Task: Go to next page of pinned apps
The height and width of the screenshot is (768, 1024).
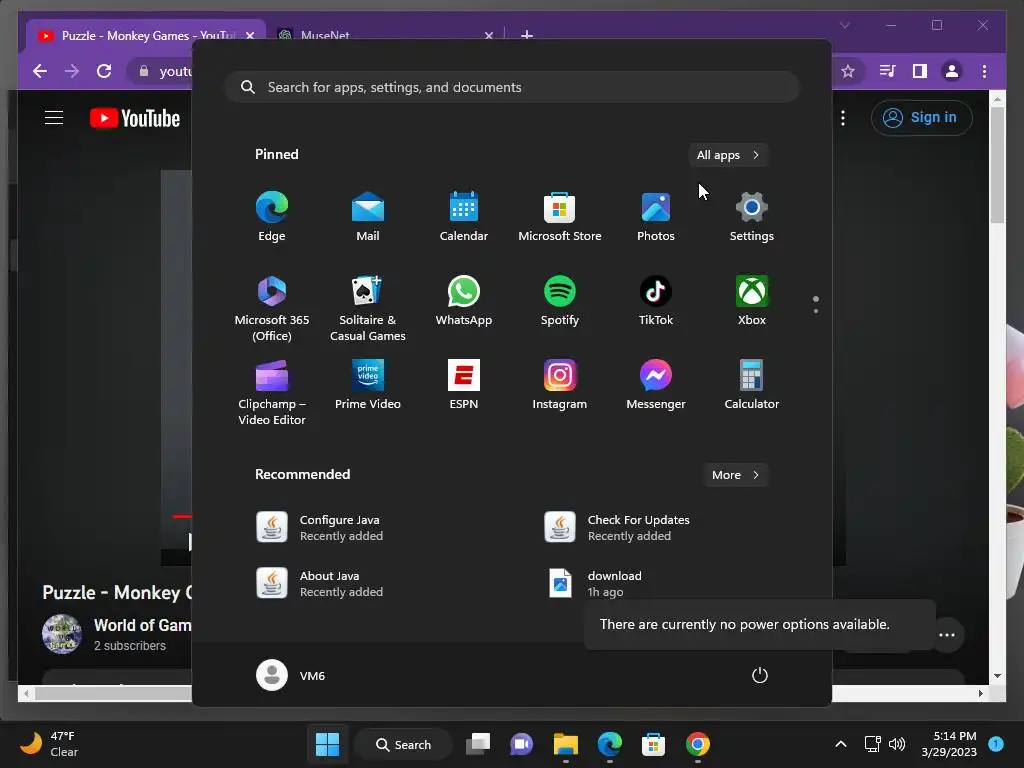Action: (816, 310)
